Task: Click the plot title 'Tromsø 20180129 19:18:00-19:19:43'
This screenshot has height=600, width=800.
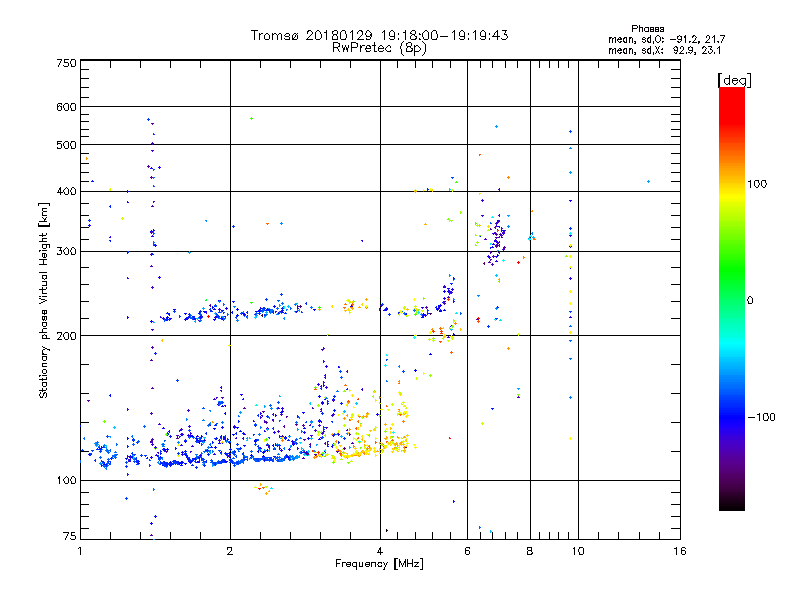Action: pos(379,35)
